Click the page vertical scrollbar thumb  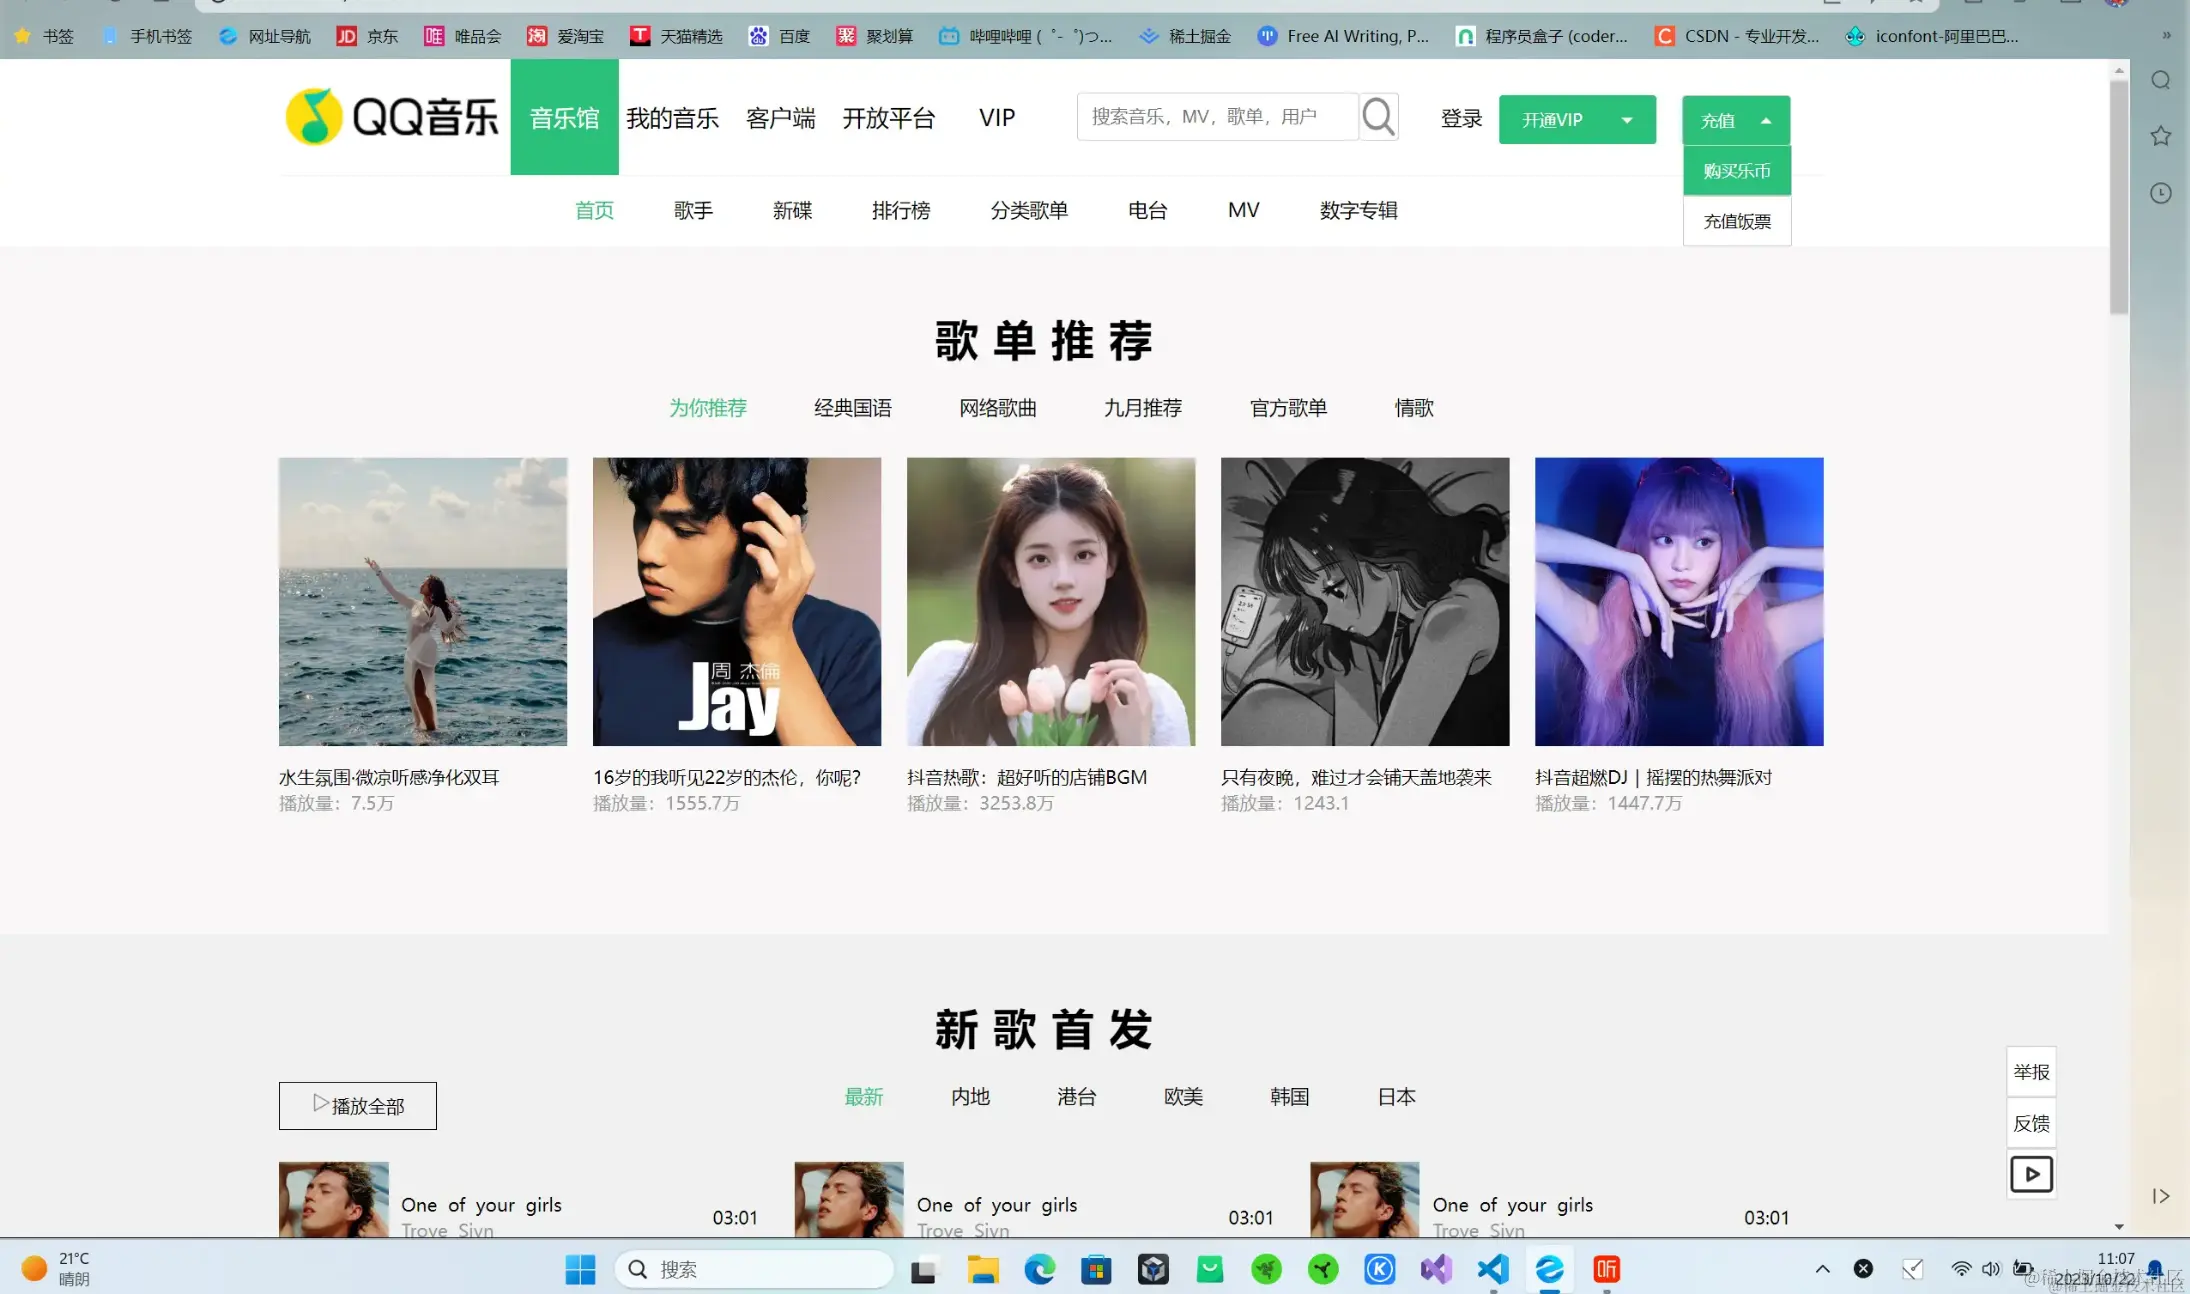click(x=2118, y=195)
